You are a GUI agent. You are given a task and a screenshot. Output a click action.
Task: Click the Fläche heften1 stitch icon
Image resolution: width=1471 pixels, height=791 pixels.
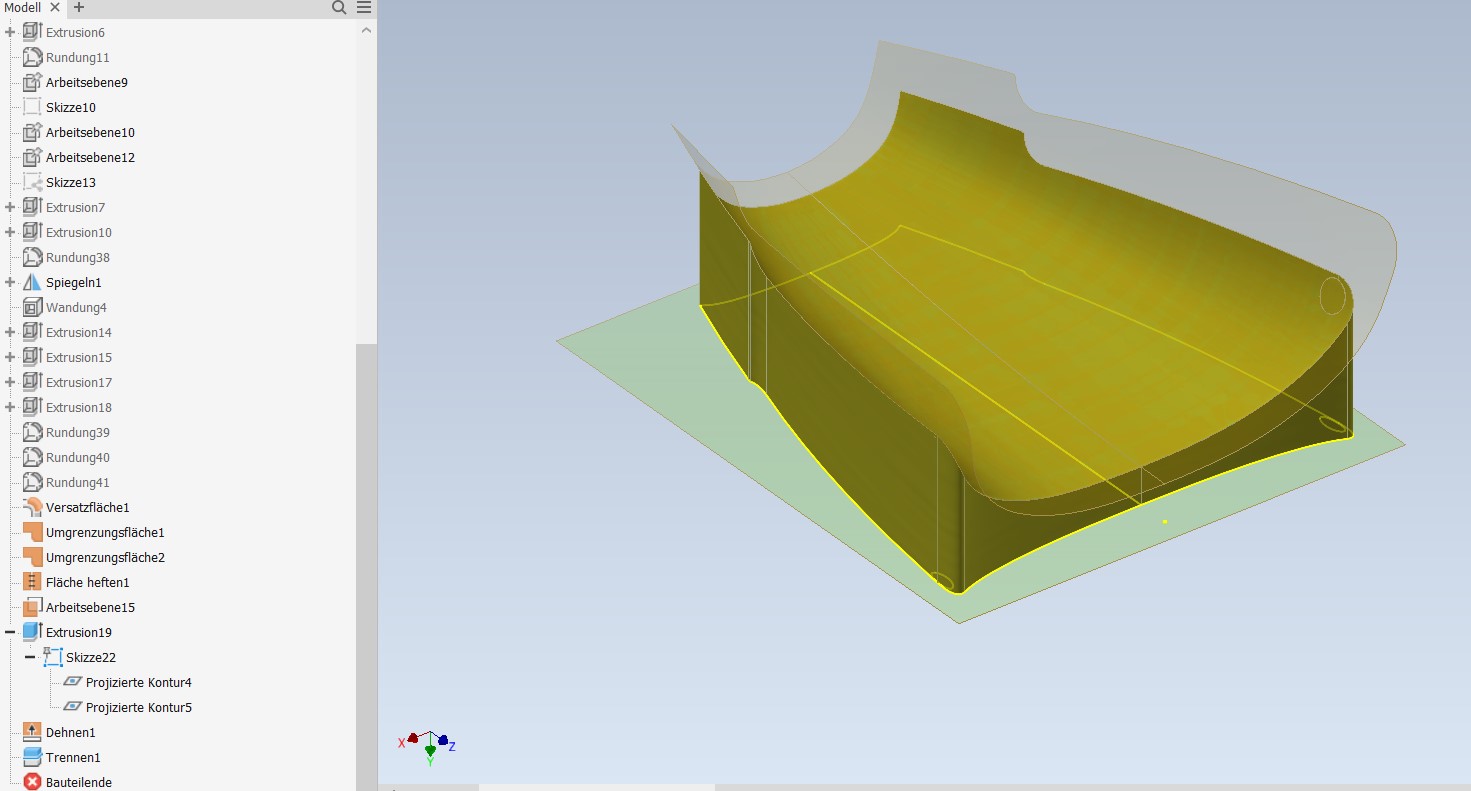(32, 582)
